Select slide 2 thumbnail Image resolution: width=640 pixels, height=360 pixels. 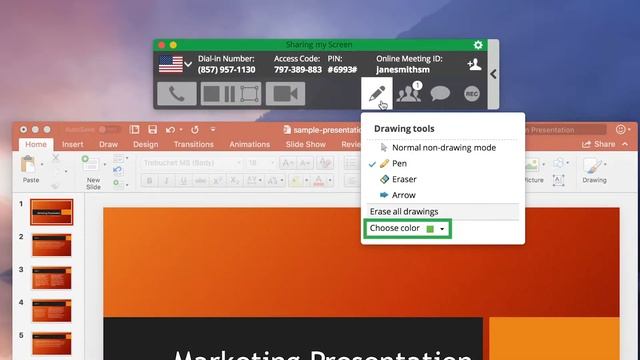click(x=51, y=245)
